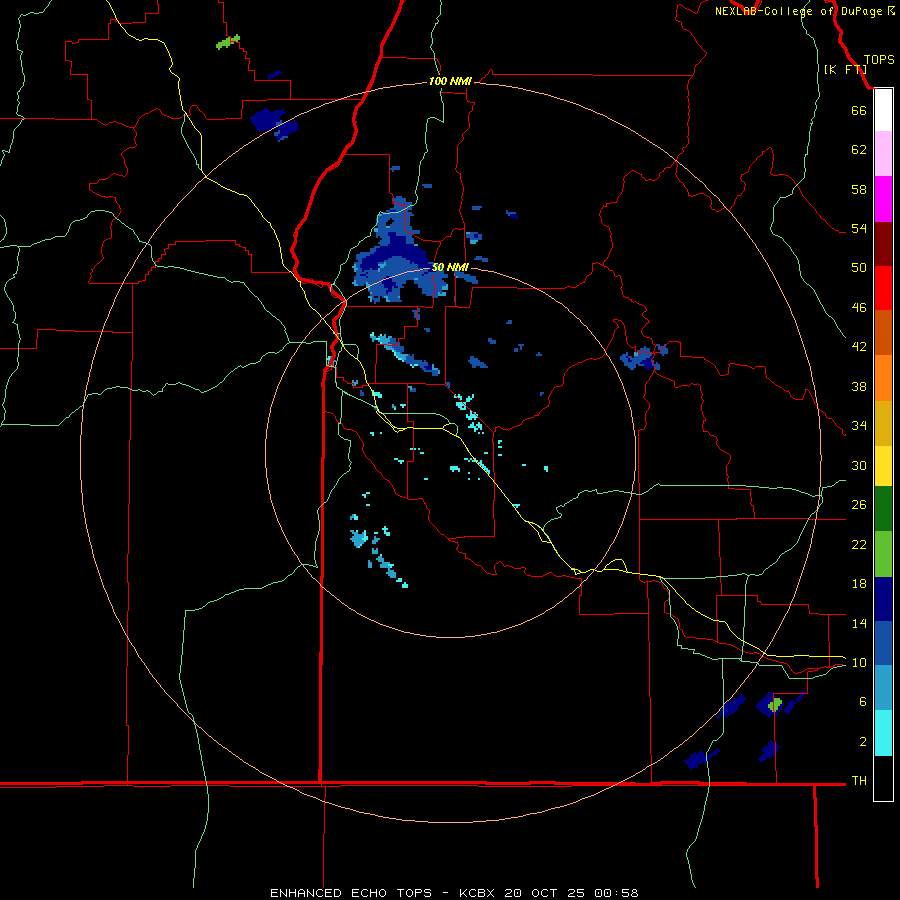
Task: Click the cyan legend swatch
Action: tap(883, 733)
